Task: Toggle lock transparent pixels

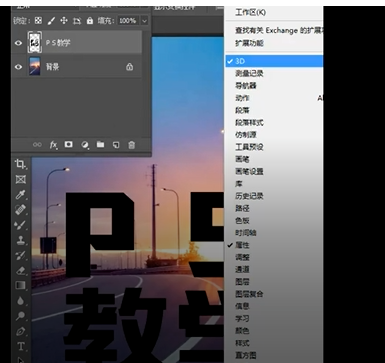Action: click(38, 21)
